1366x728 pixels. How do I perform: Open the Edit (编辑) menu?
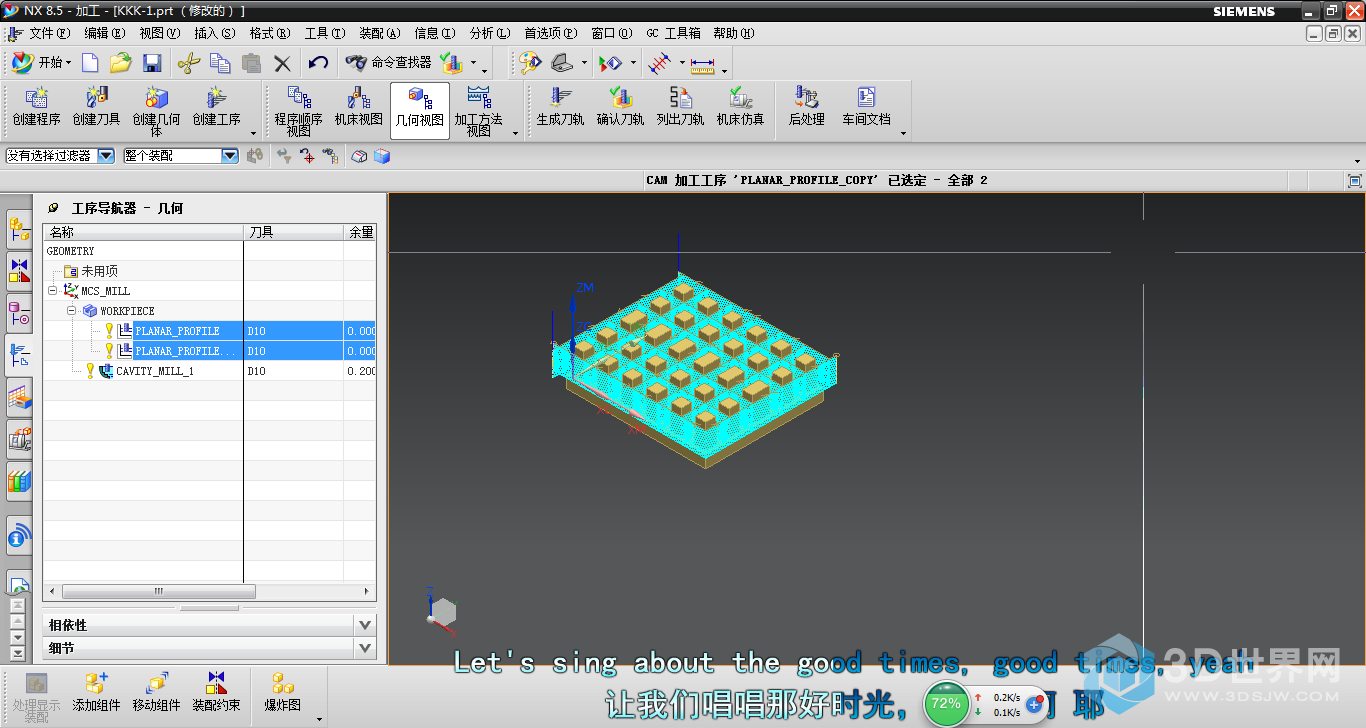click(105, 33)
